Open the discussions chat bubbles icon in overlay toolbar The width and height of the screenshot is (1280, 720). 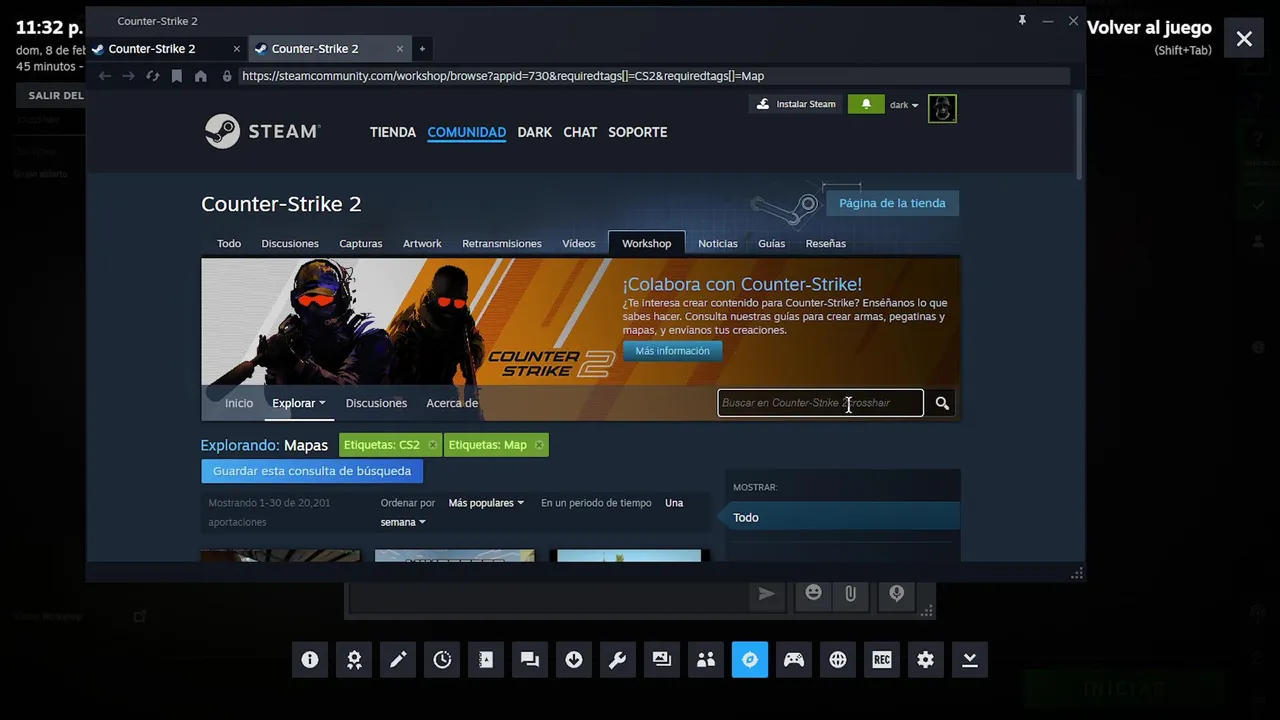pos(530,660)
